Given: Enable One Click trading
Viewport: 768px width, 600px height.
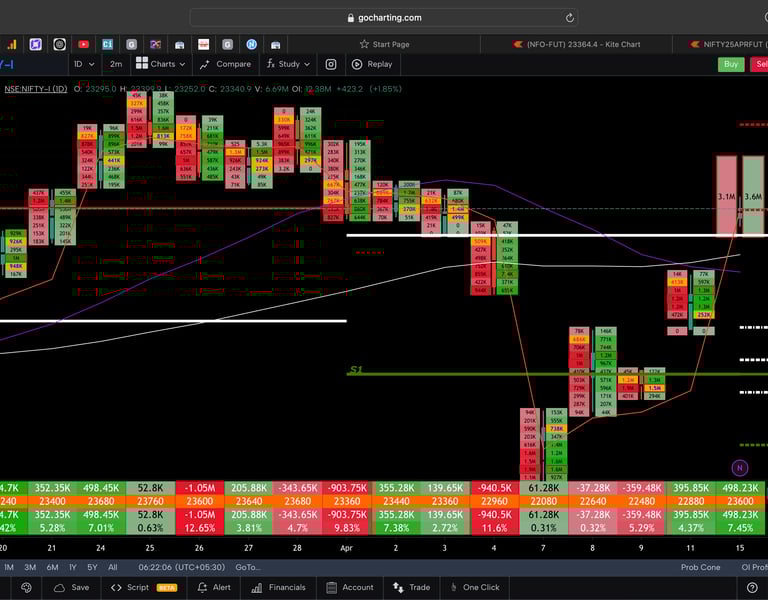Looking at the screenshot, I should pos(475,587).
